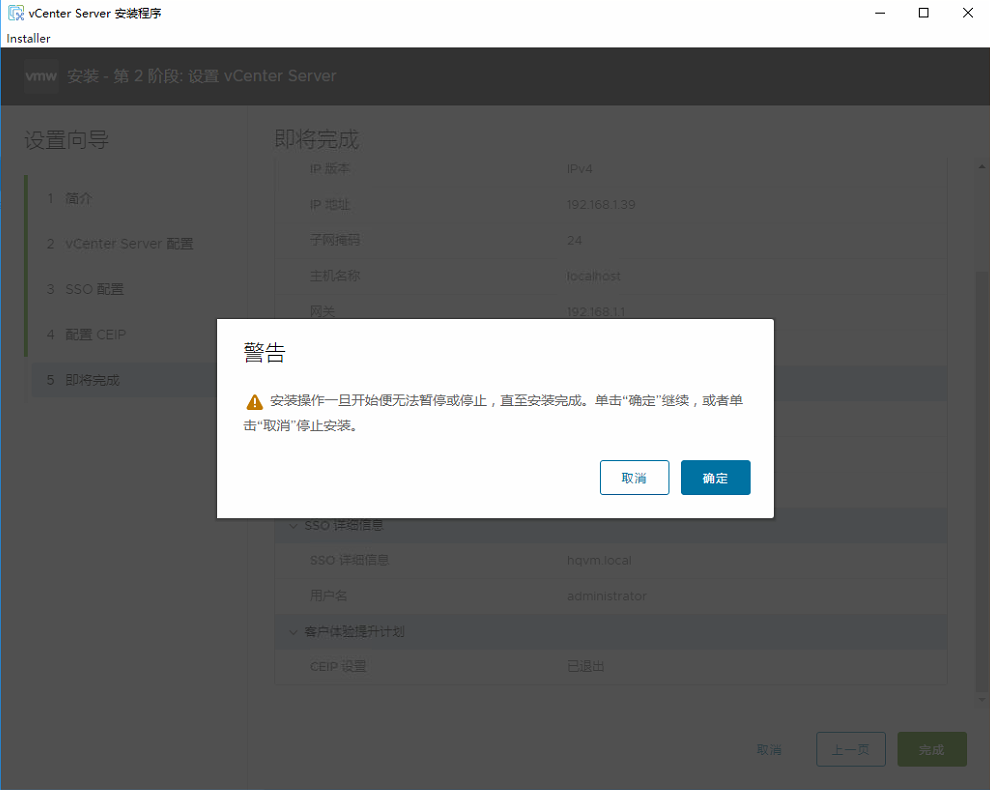Click the 上一页 button
This screenshot has height=790, width=990.
(850, 750)
